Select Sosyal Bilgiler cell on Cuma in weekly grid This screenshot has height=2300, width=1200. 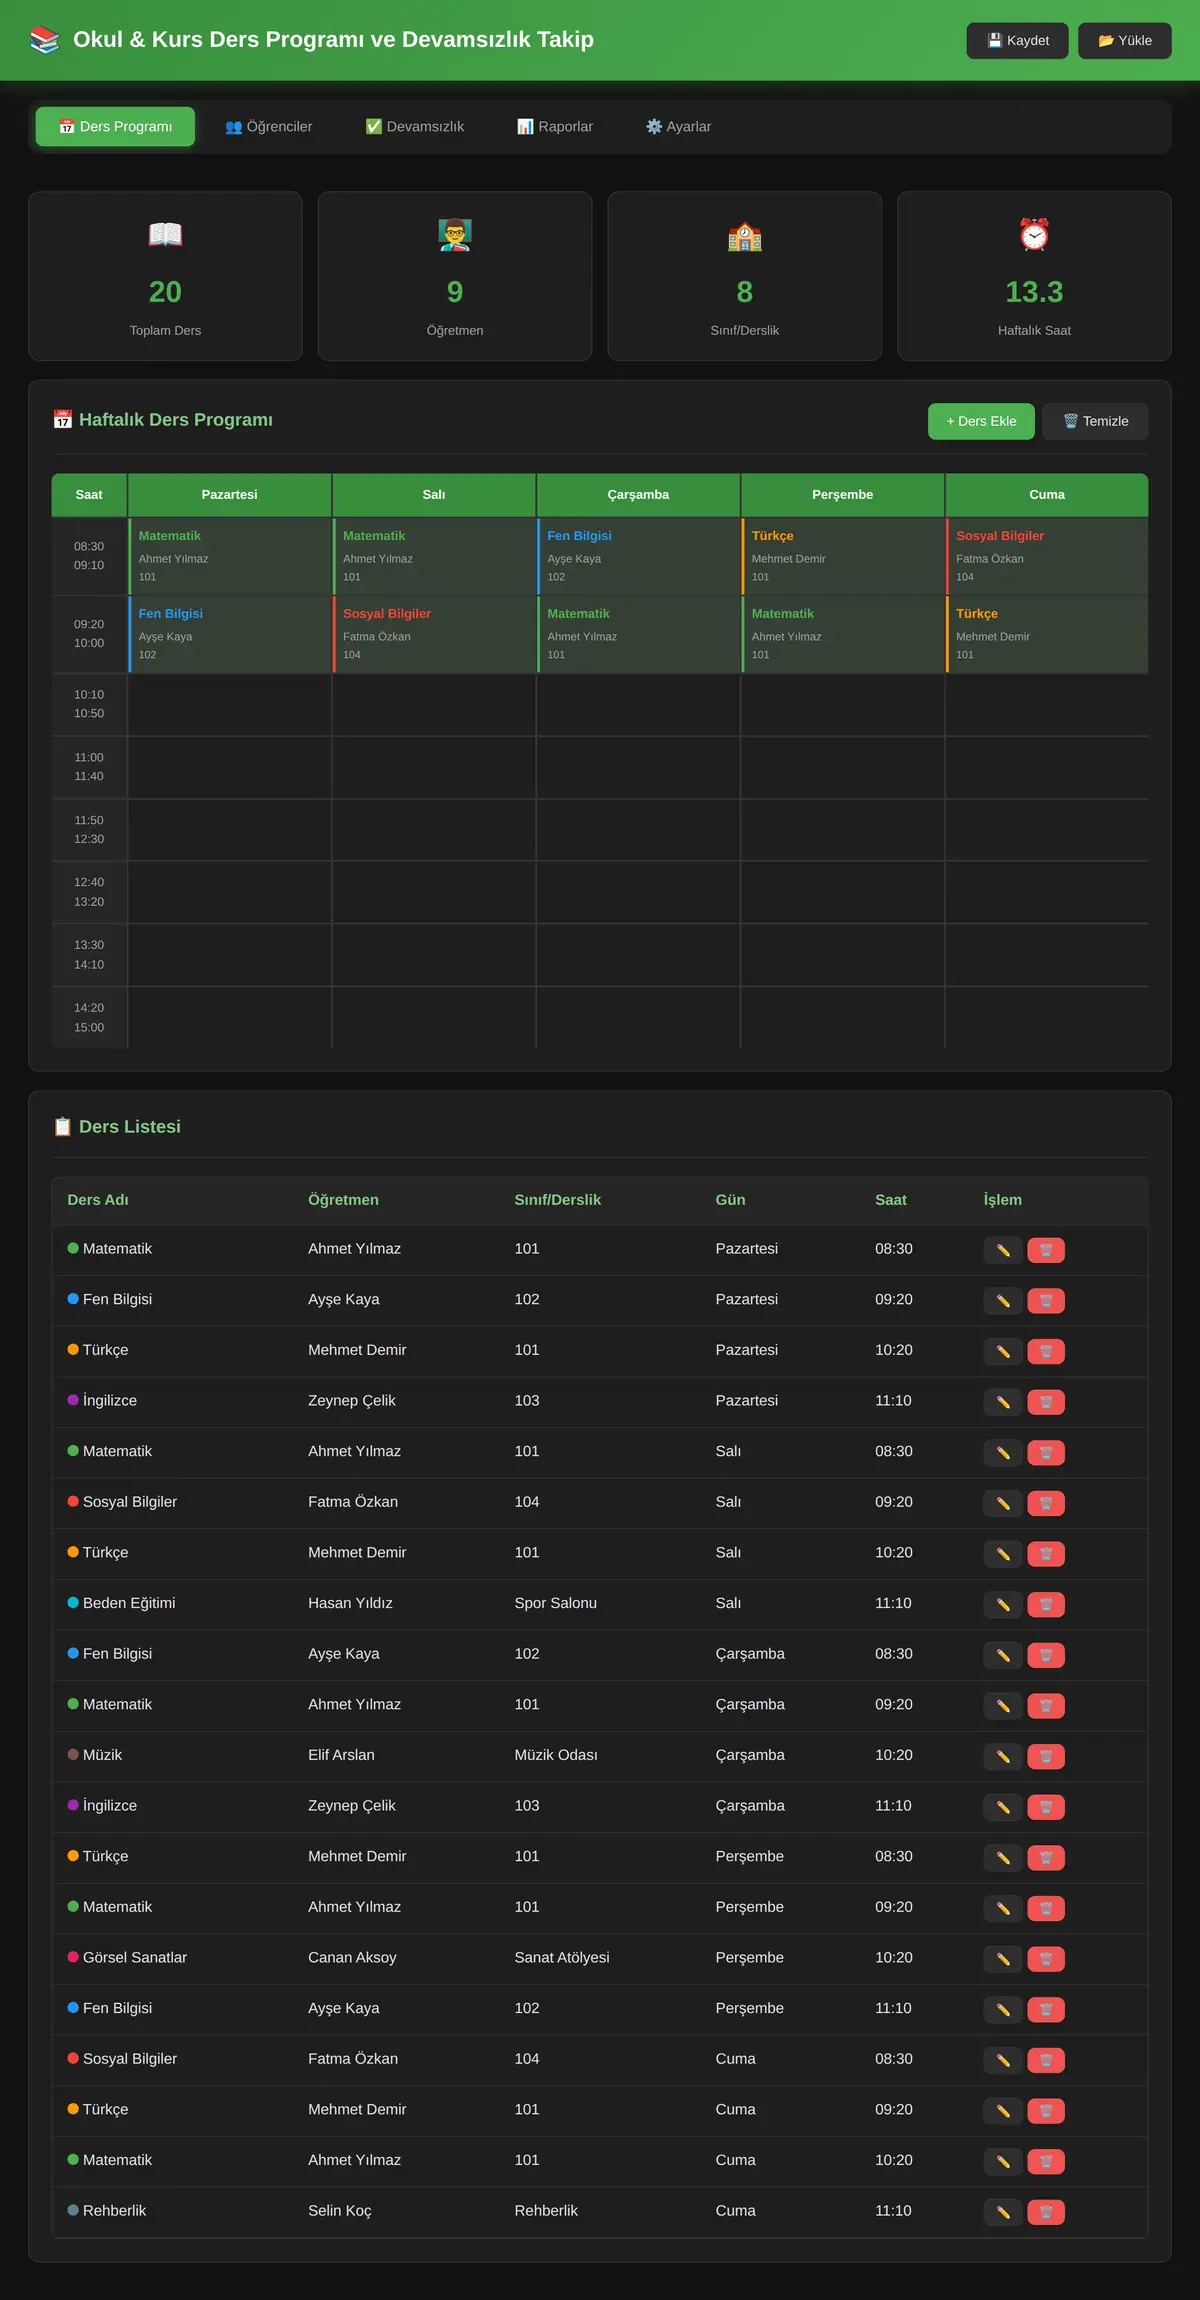coord(1047,556)
